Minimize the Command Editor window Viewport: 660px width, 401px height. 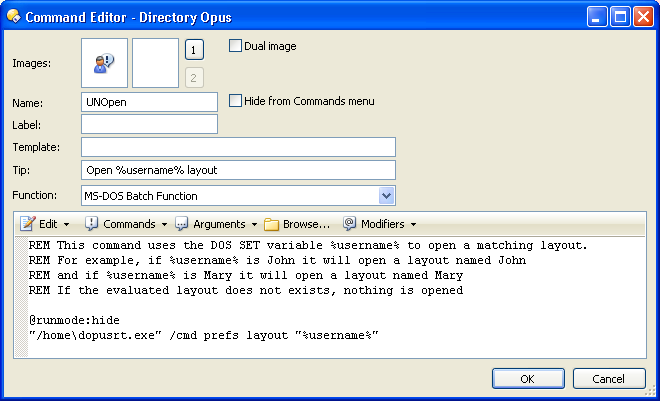point(597,17)
